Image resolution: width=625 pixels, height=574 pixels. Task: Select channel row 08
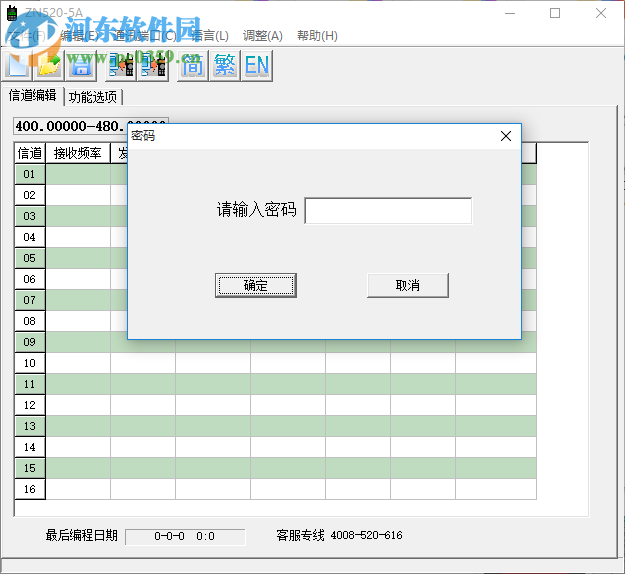pos(29,321)
